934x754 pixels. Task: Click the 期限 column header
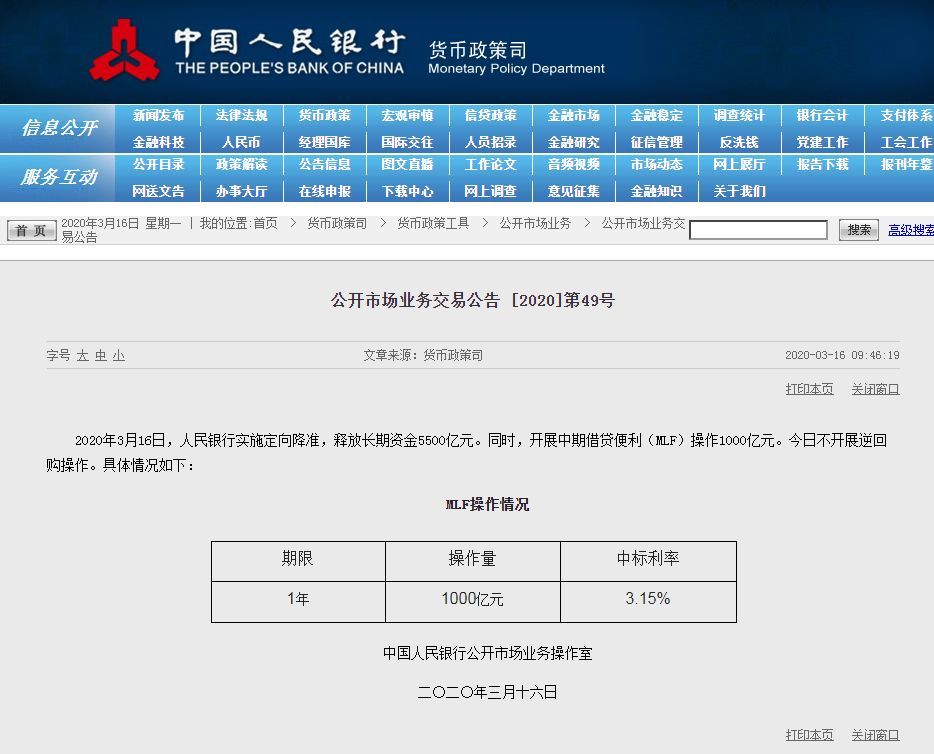pyautogui.click(x=298, y=562)
